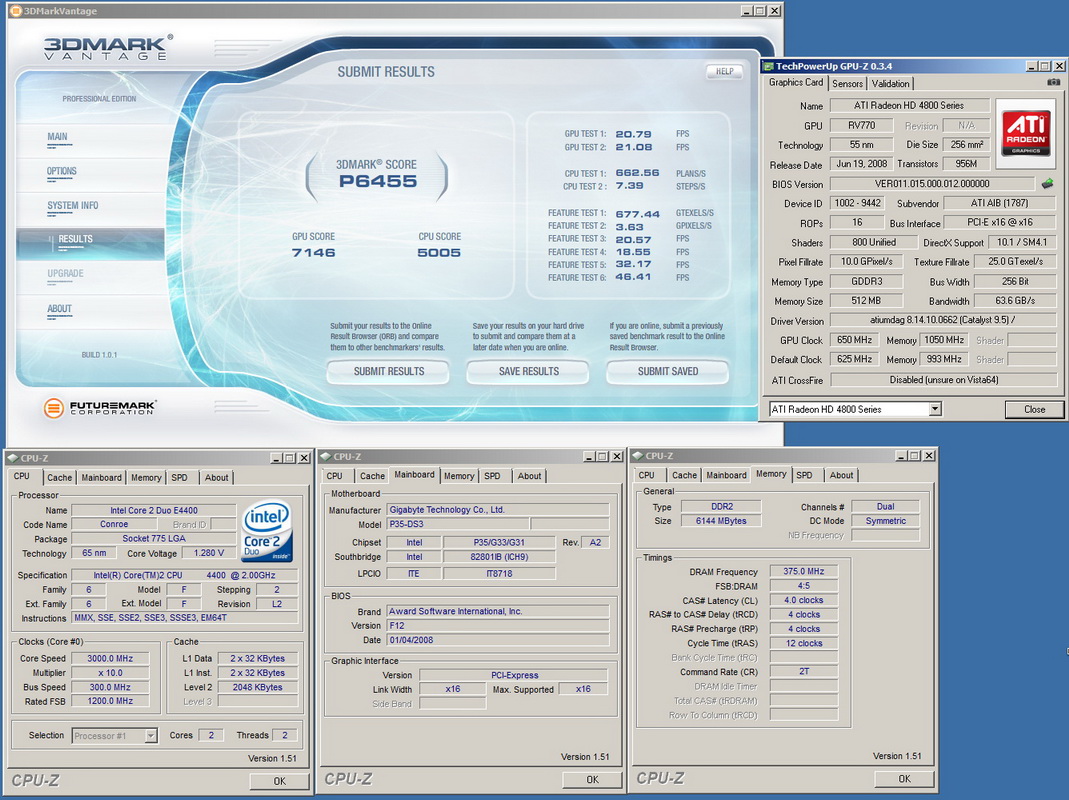Click the GPU Clock 650 MHz field

[x=854, y=340]
